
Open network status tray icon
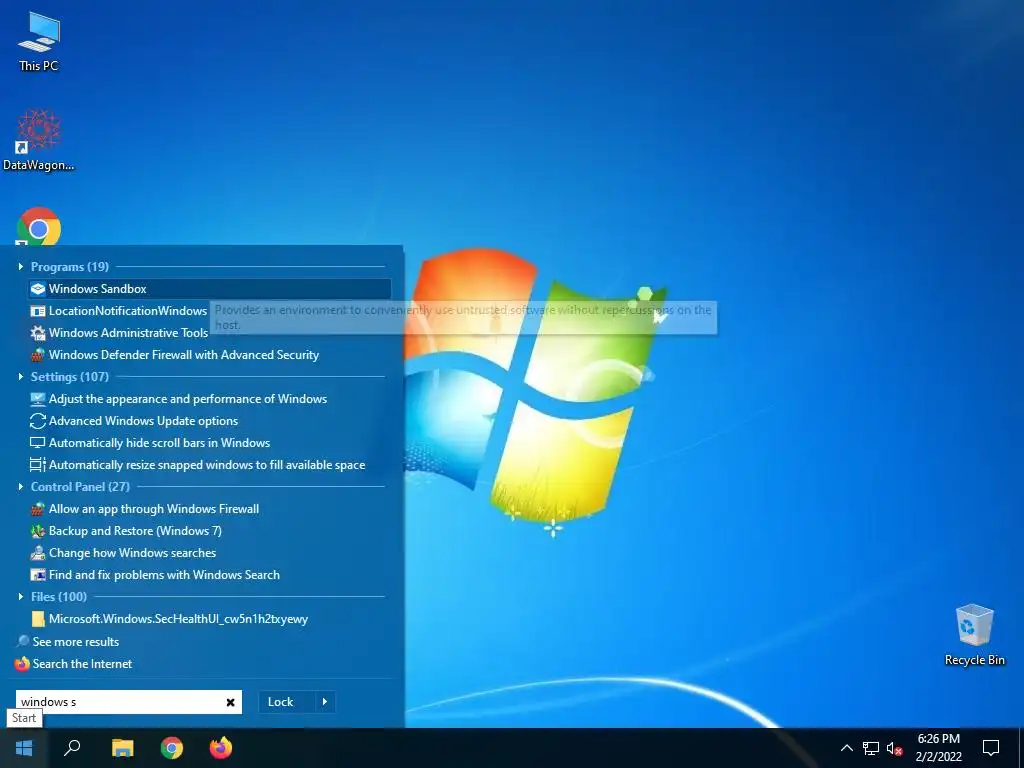(871, 748)
